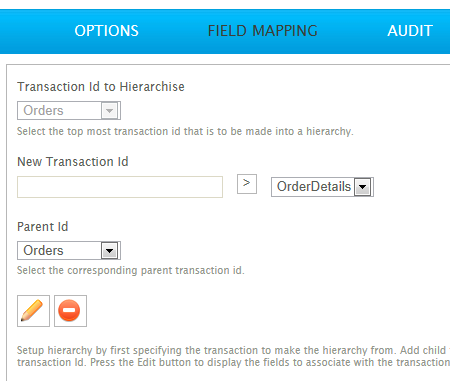Open the Parent Id Orders dropdown arrow
450x381 pixels.
click(x=109, y=251)
